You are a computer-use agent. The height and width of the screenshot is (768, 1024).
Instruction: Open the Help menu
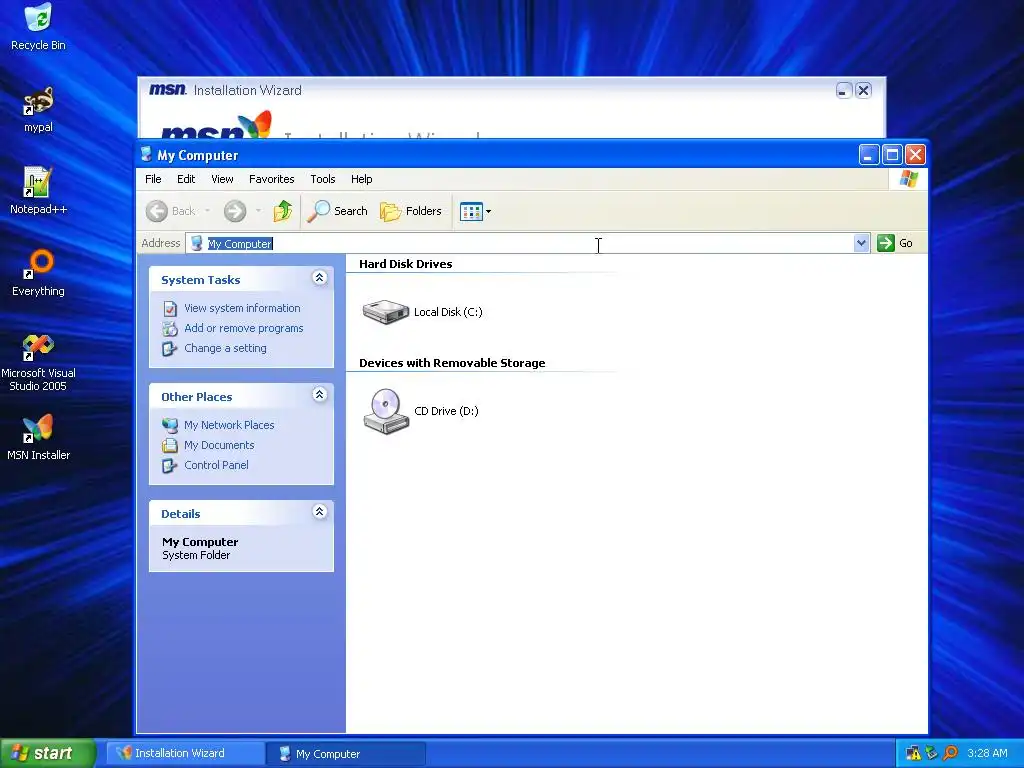click(x=361, y=179)
